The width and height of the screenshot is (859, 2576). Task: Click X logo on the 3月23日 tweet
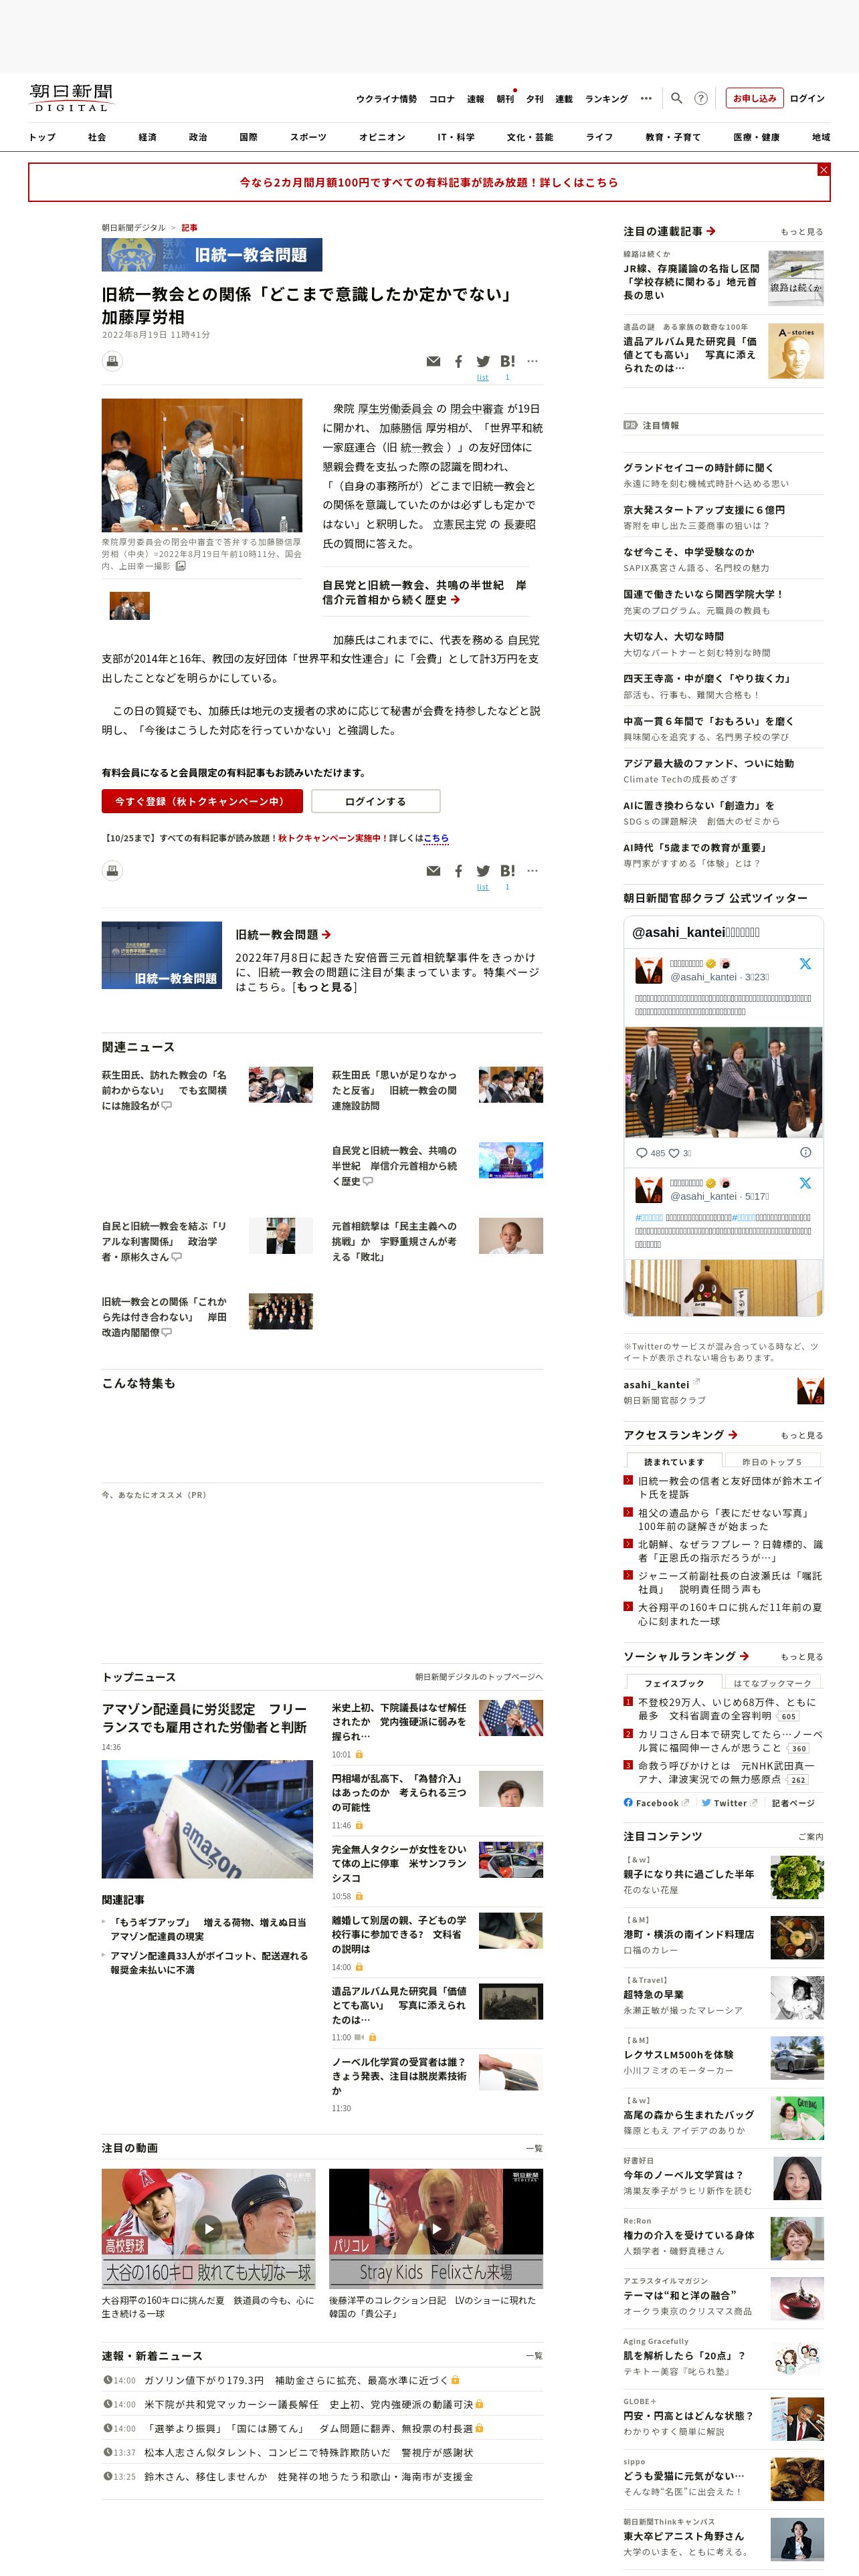pos(805,964)
